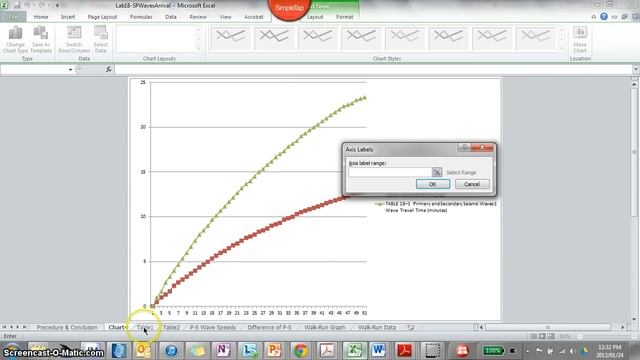The width and height of the screenshot is (640, 360).
Task: Click the Insert Worksheet icon after Walk-Run Data
Action: 411,327
